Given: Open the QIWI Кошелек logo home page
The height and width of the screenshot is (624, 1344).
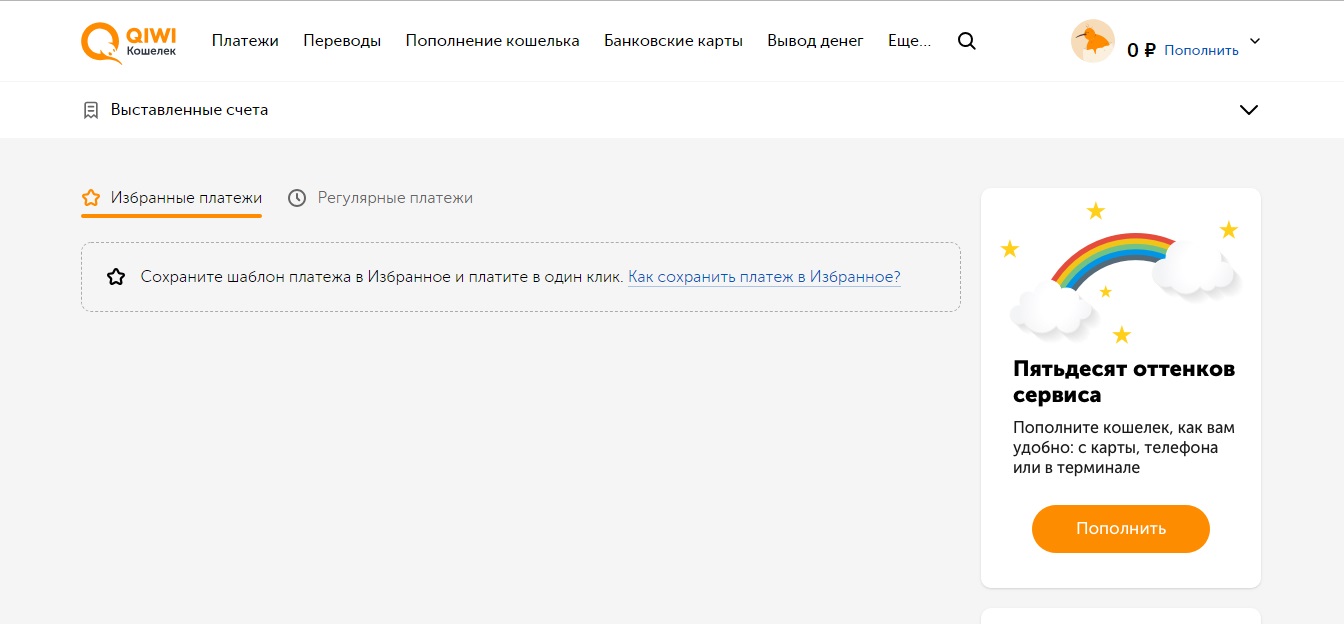Looking at the screenshot, I should (128, 43).
